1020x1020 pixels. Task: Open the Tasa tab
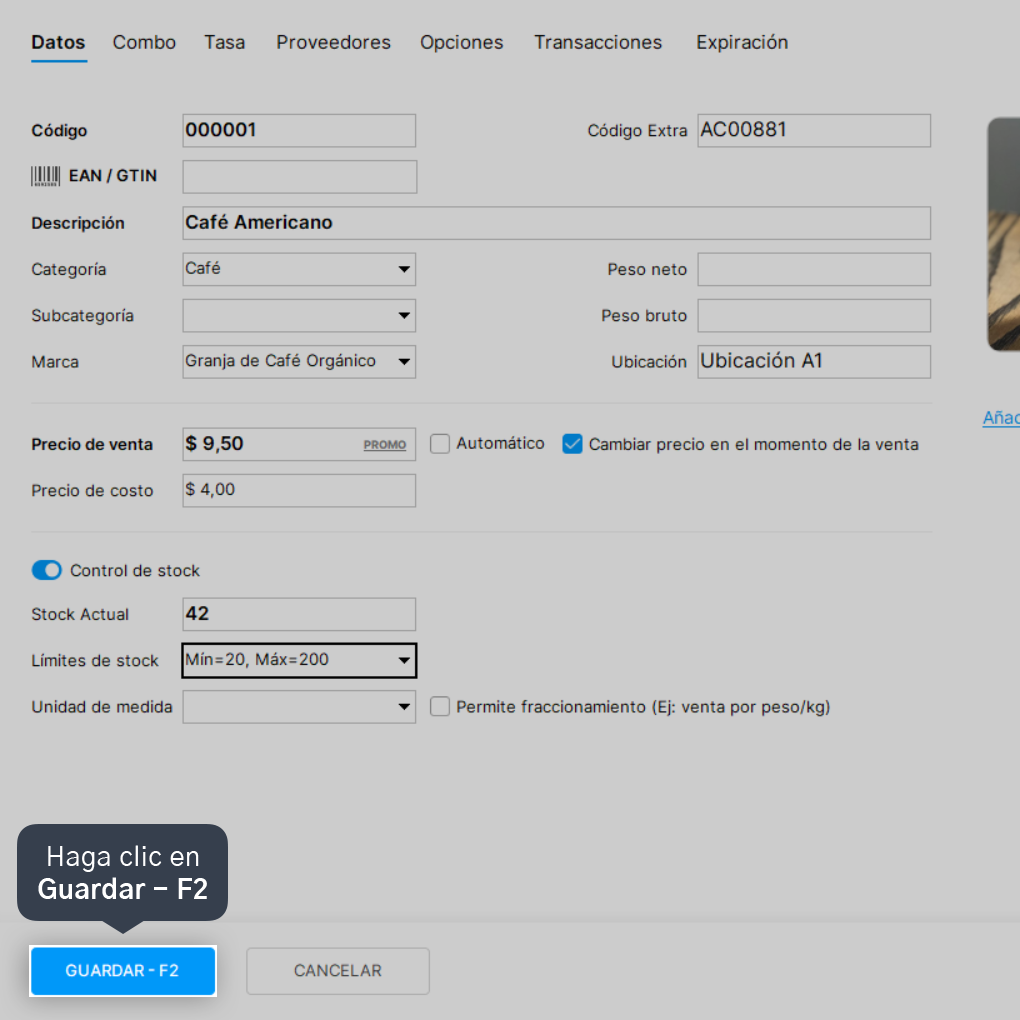point(224,42)
